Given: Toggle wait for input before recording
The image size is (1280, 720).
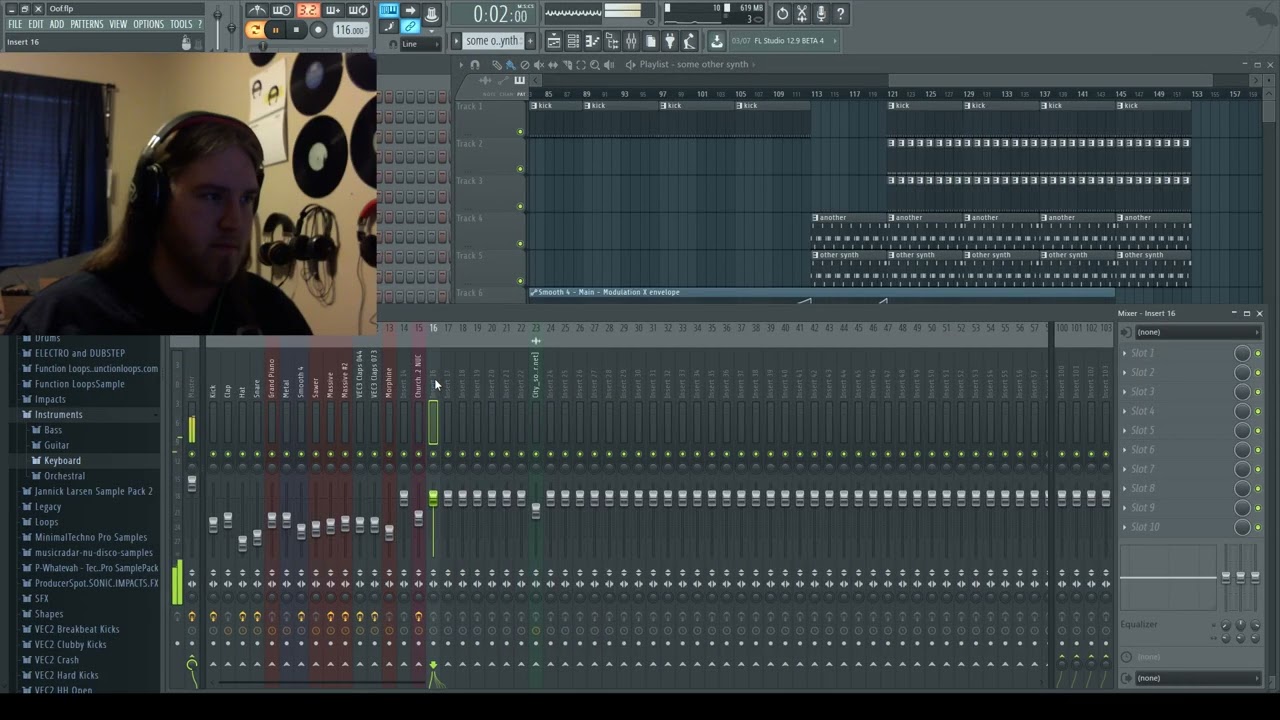Looking at the screenshot, I should coord(282,11).
